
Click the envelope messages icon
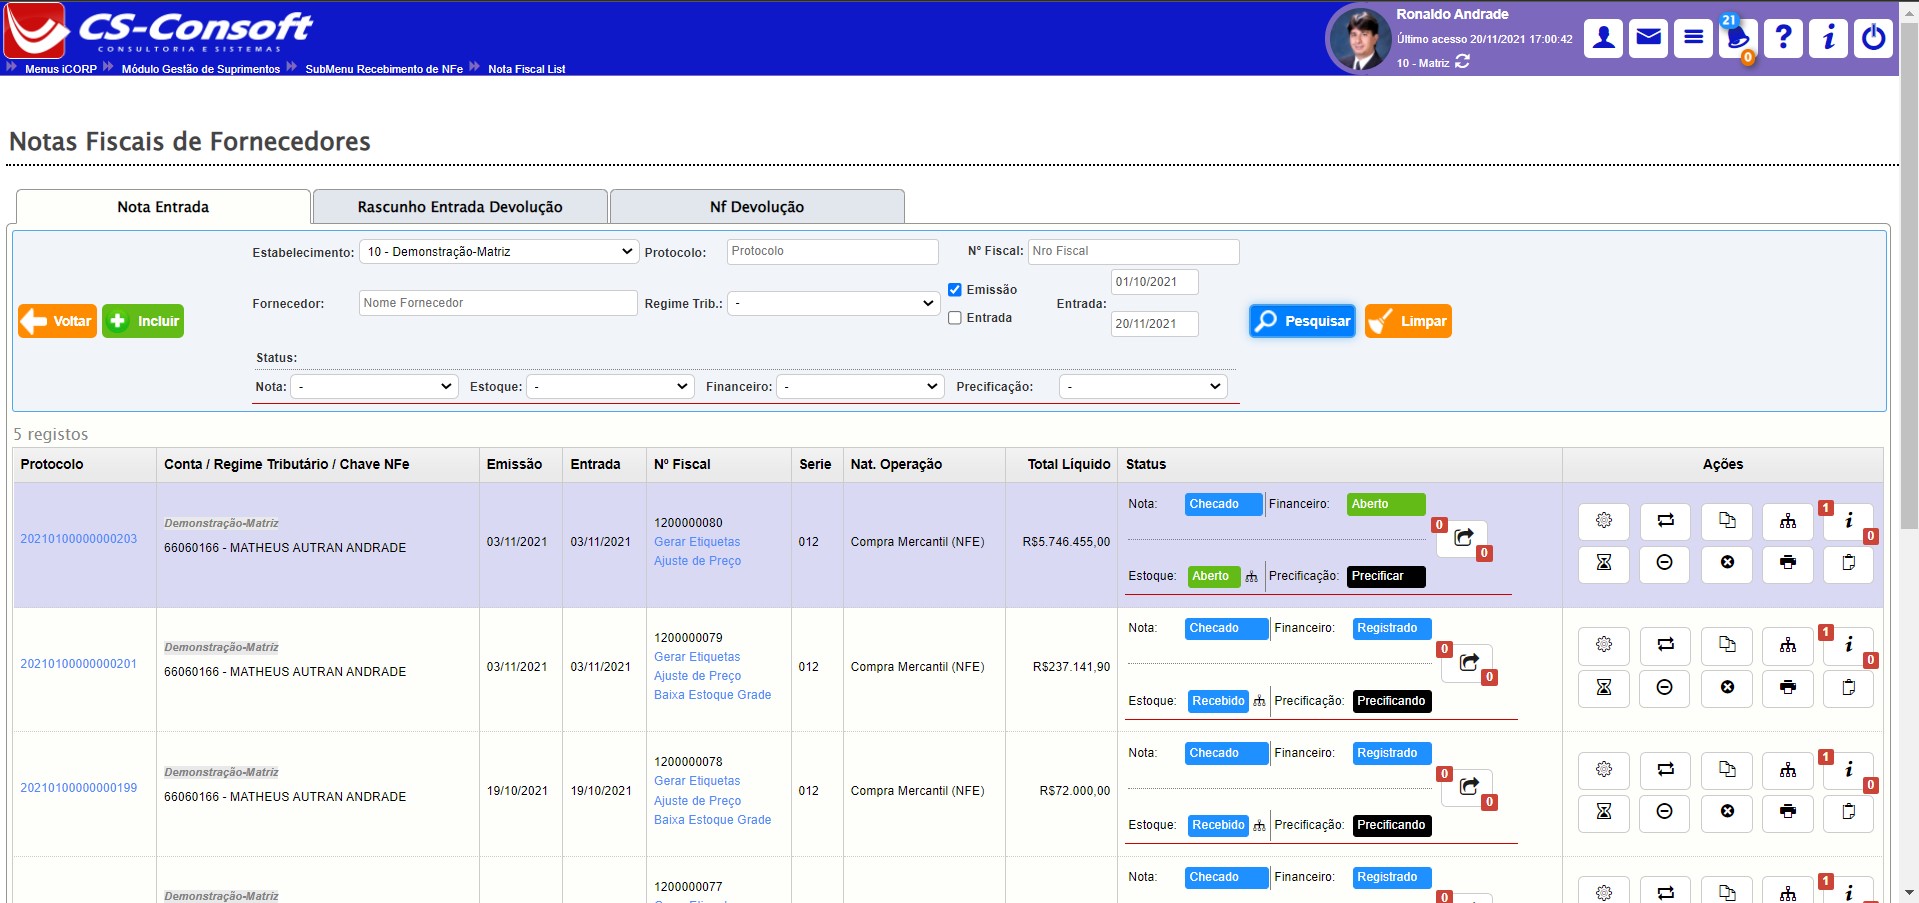point(1648,38)
